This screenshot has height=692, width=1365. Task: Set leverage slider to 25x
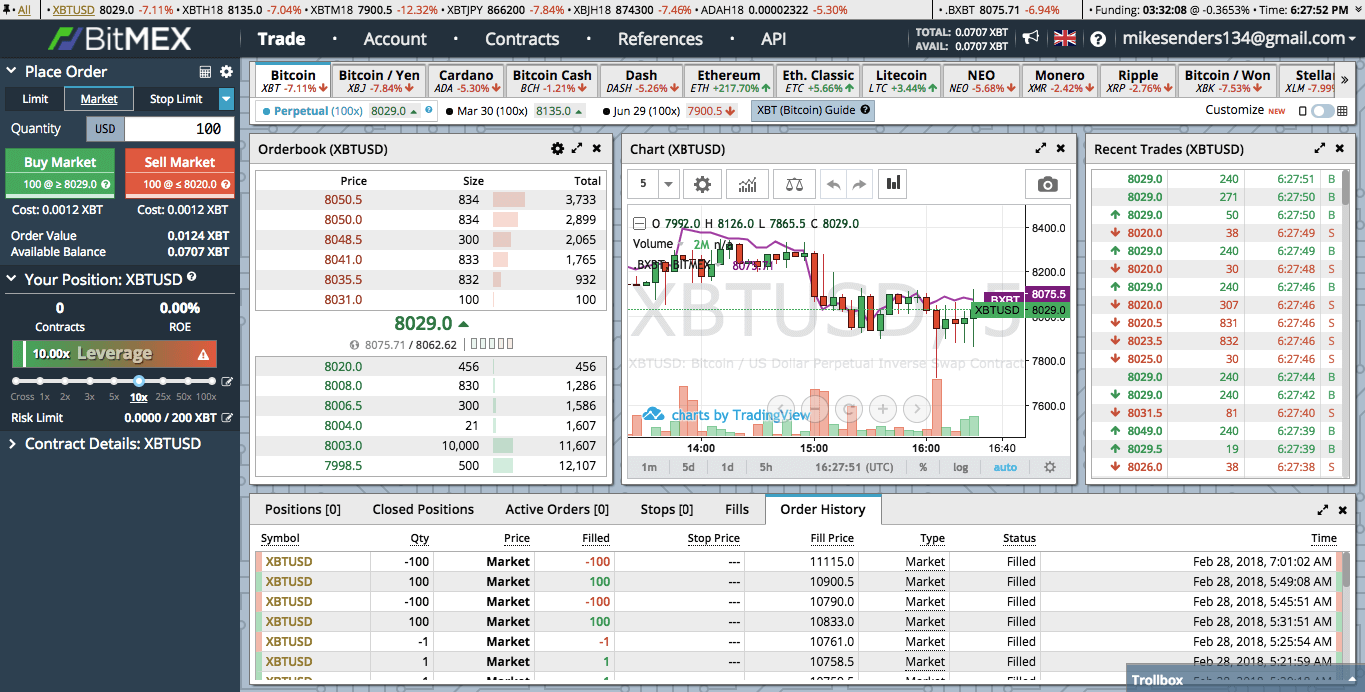point(163,382)
